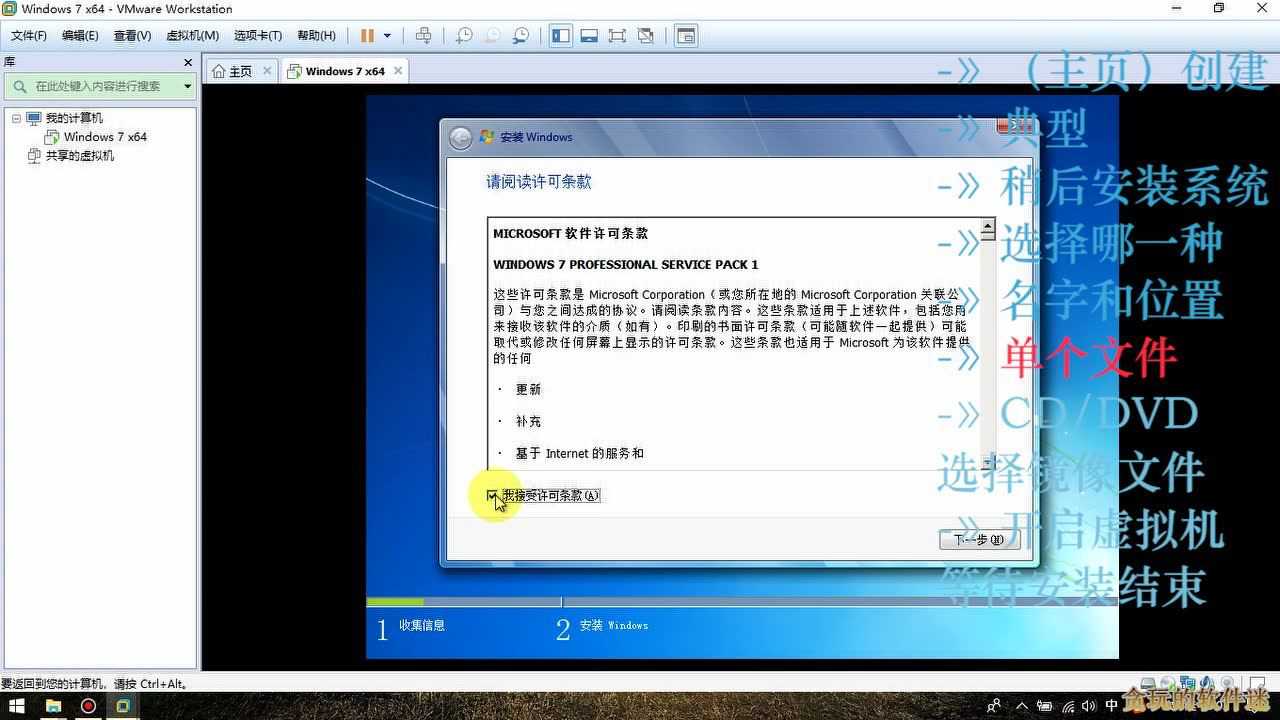Click the red record app taskbar icon
Viewport: 1280px width, 720px height.
coord(88,706)
